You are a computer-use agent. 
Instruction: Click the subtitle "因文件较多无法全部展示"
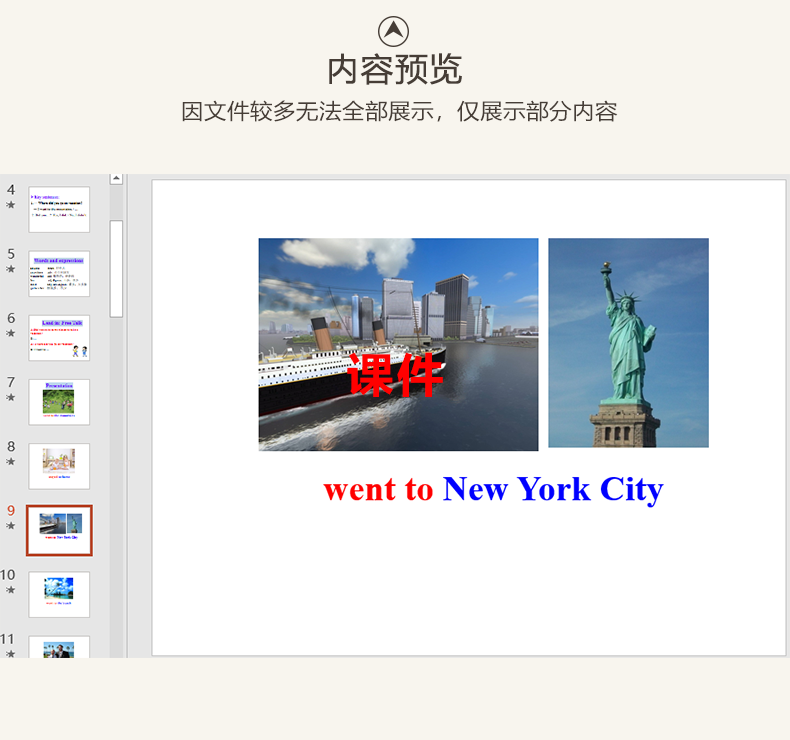[x=307, y=111]
